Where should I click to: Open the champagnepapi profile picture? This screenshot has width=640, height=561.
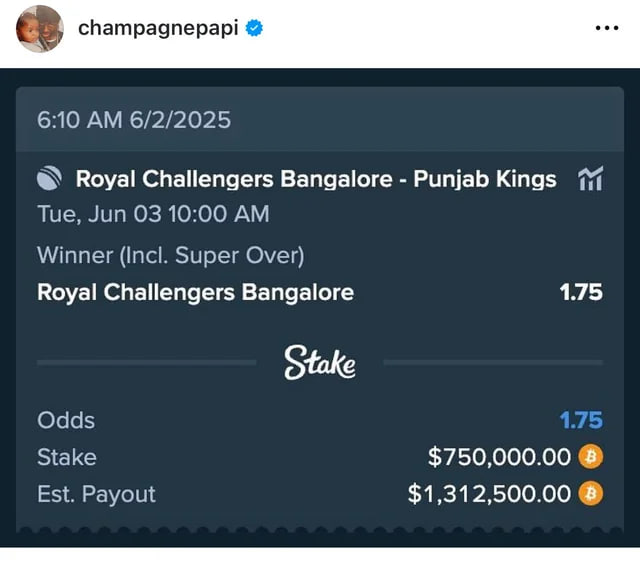coord(40,29)
